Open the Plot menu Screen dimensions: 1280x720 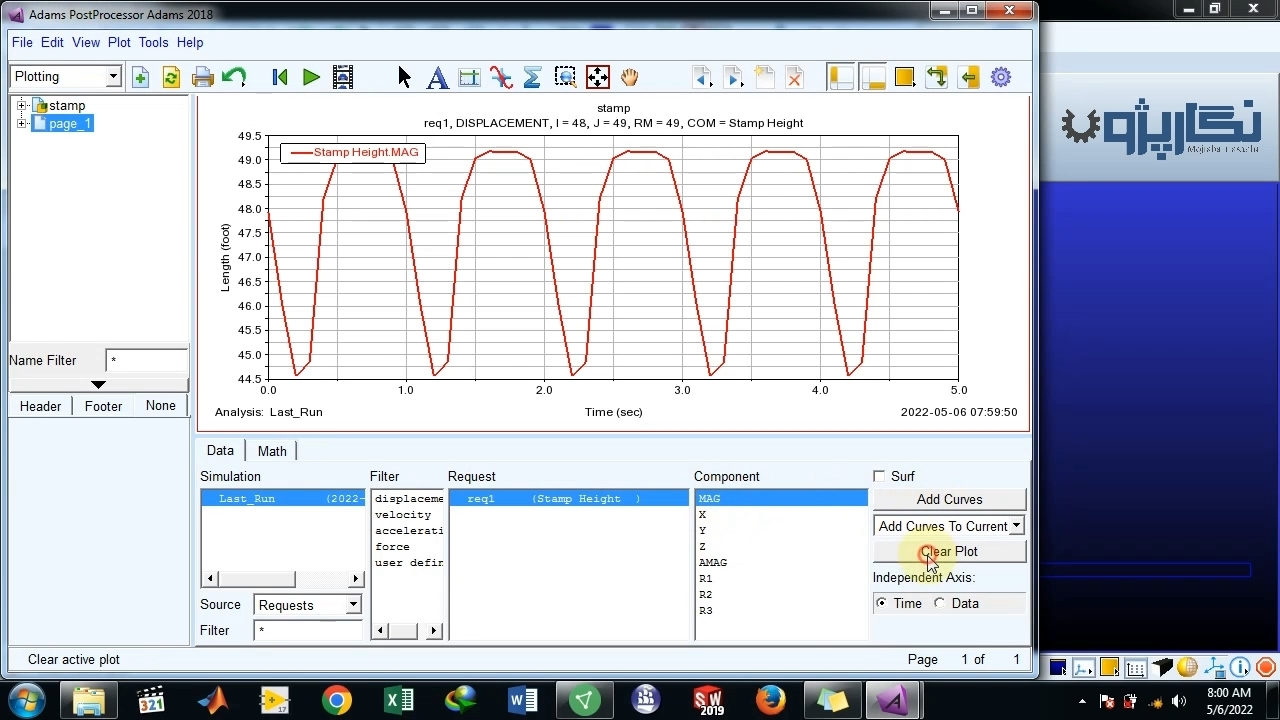coord(119,43)
